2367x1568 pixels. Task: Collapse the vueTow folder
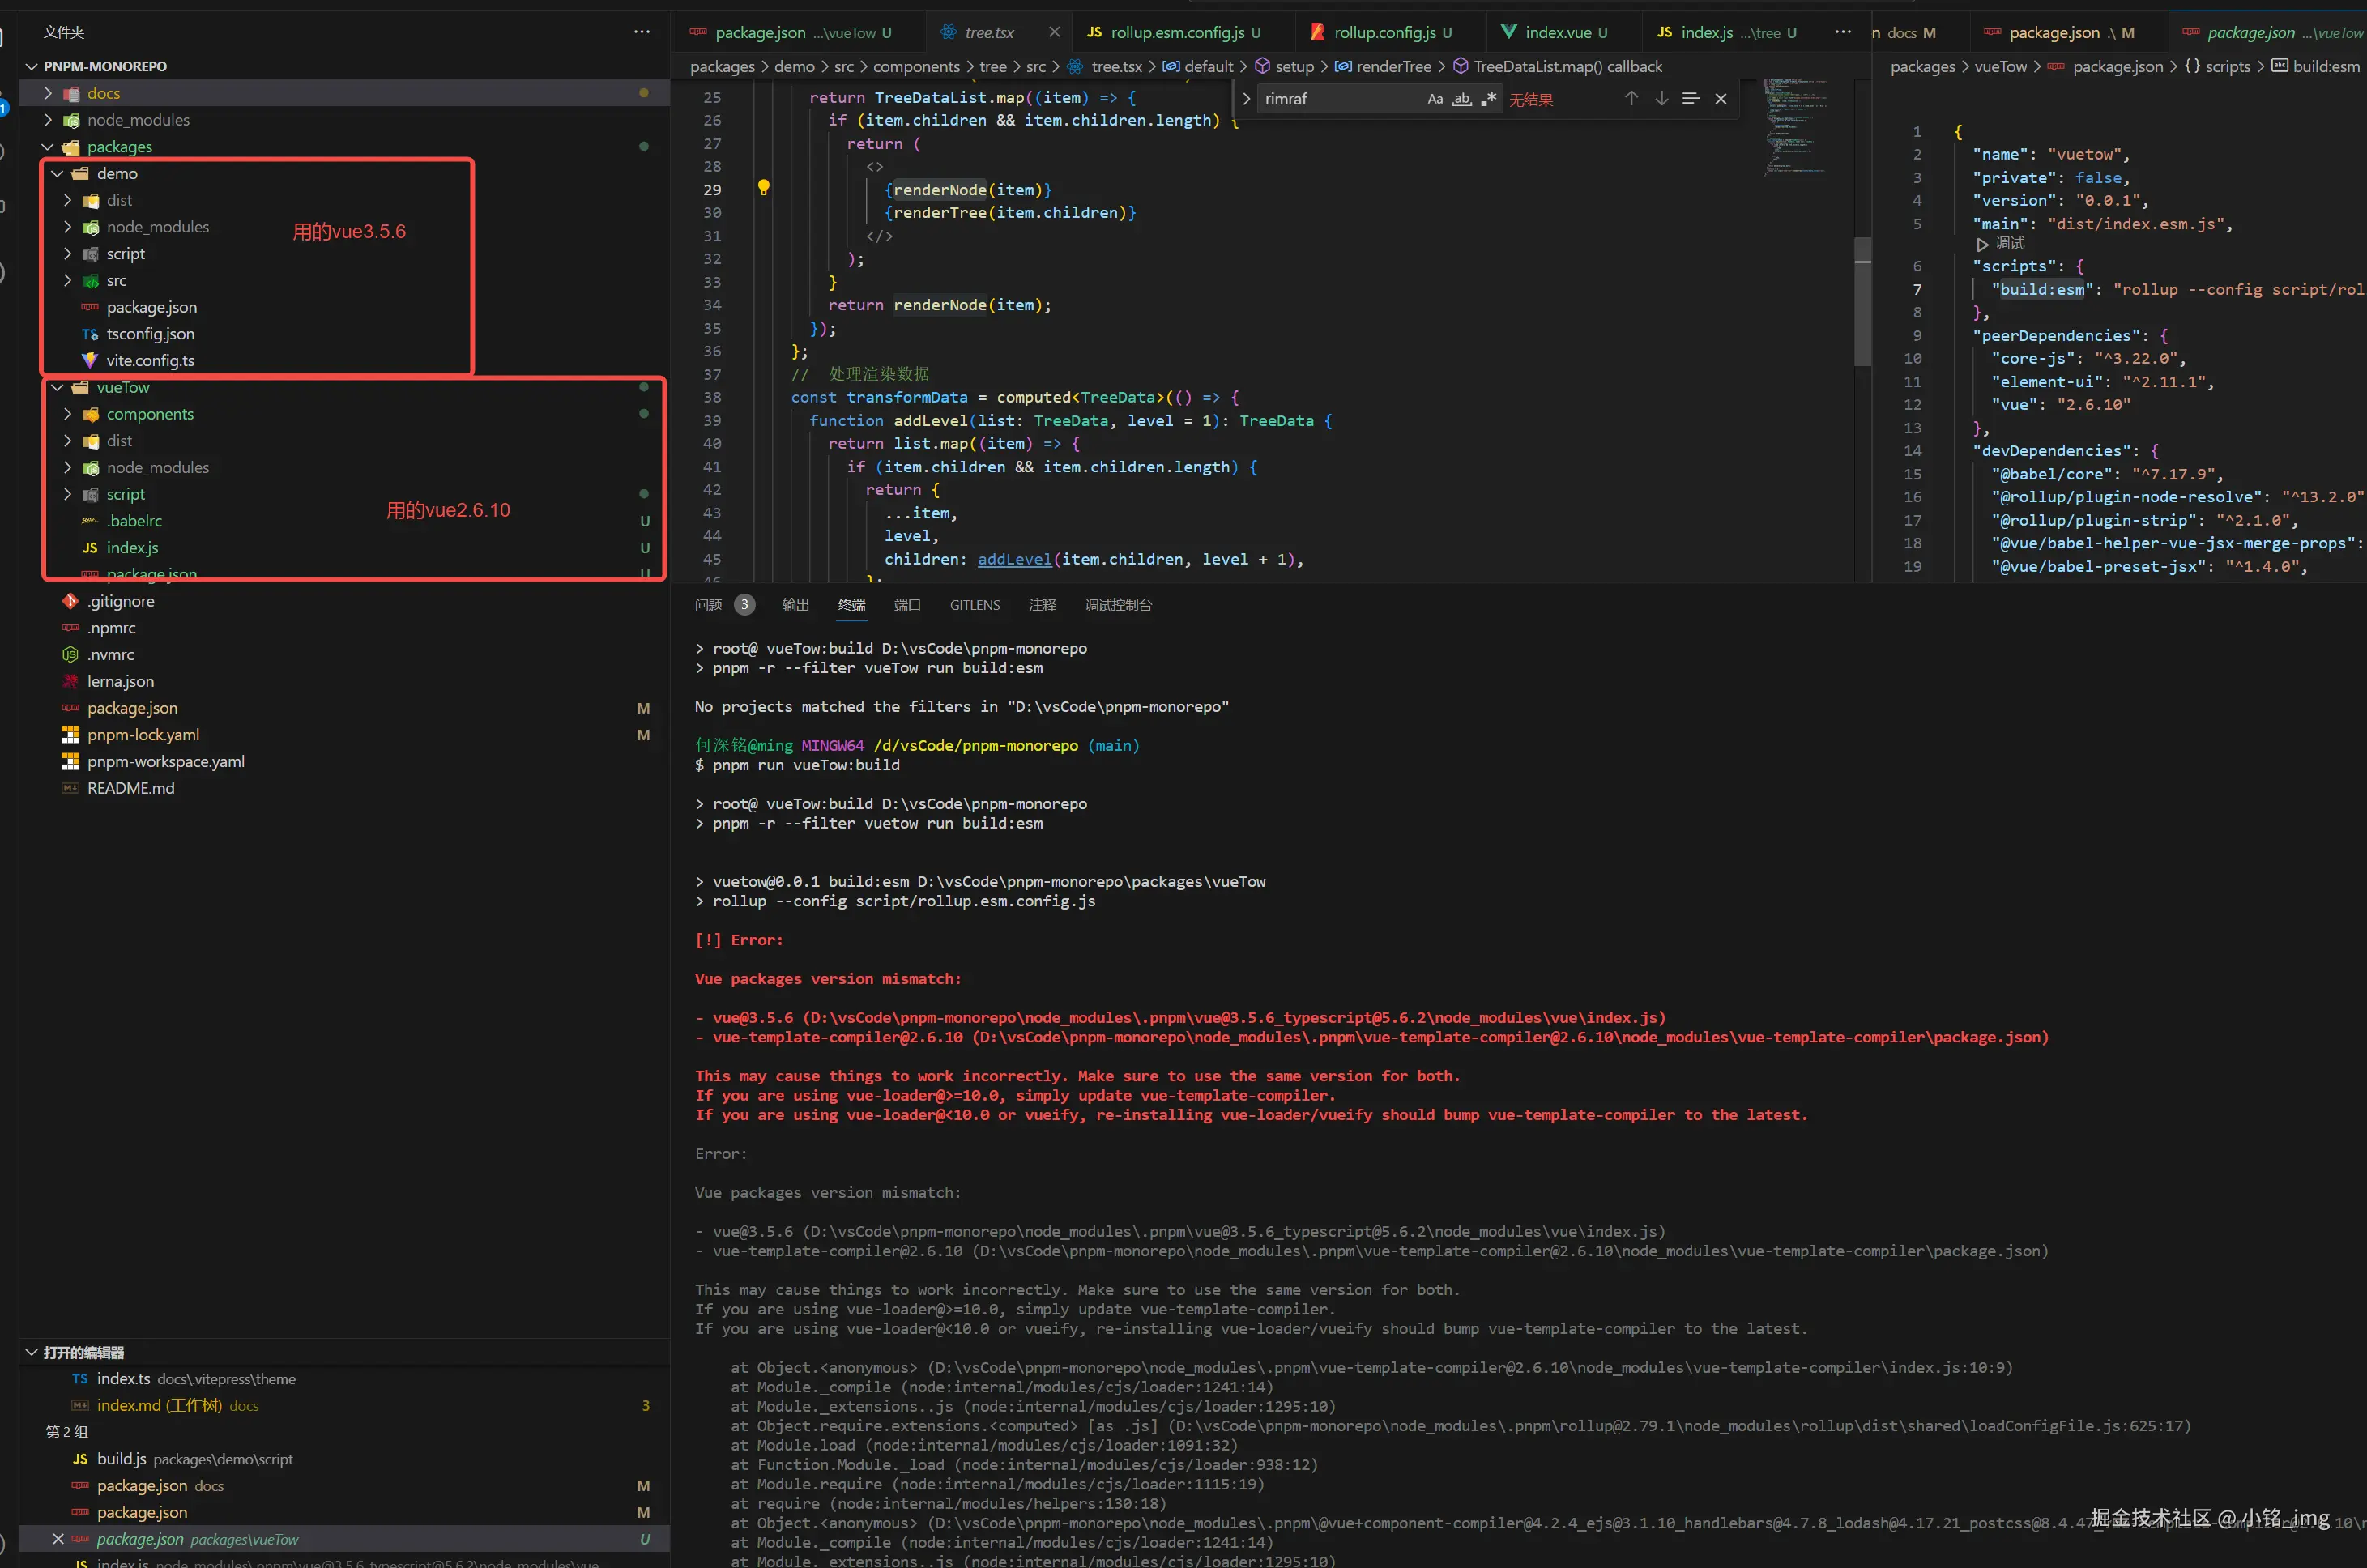tap(58, 388)
